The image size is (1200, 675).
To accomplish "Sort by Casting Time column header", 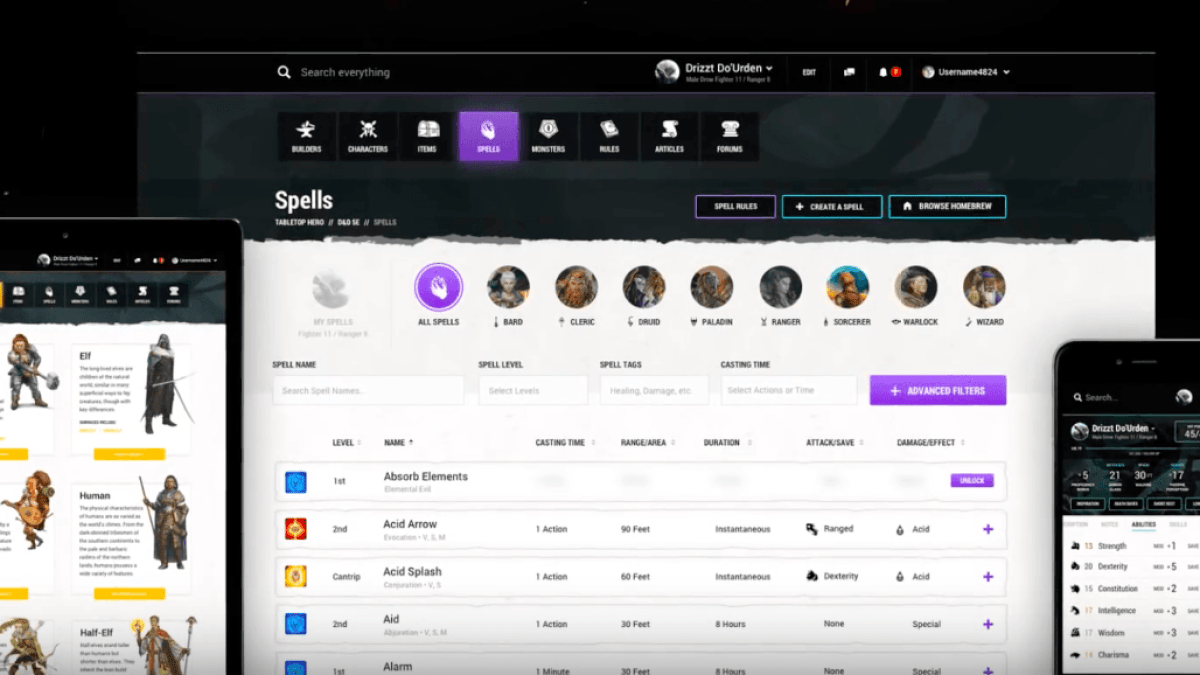I will (566, 442).
